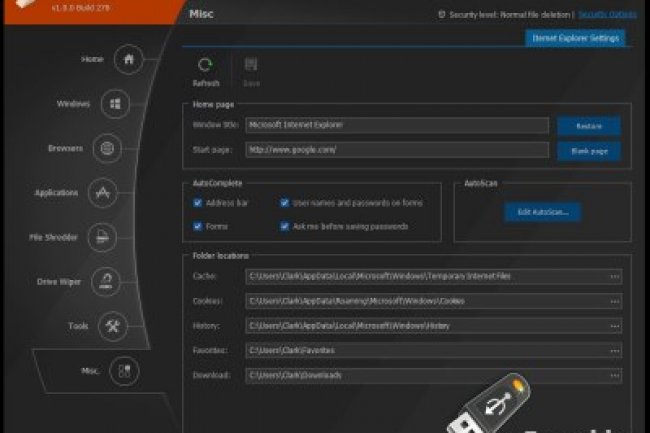650x433 pixels.
Task: Select the File Shredder menu label
Action: [x=53, y=237]
